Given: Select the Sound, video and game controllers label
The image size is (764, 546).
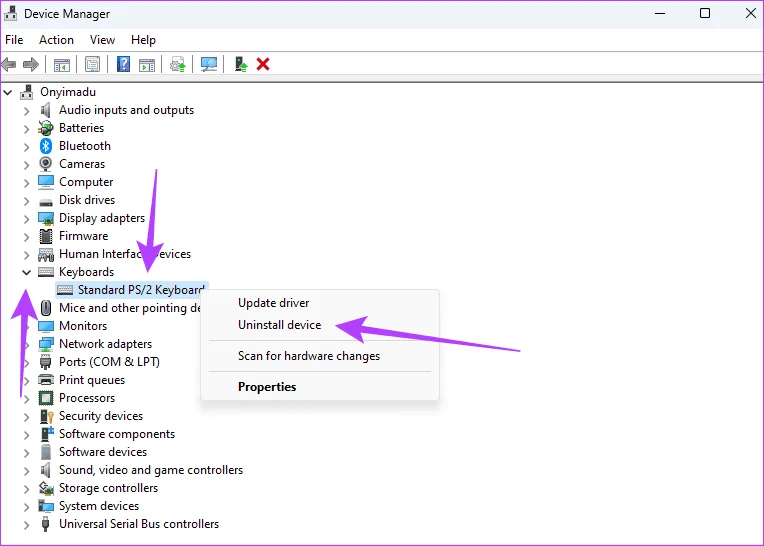Looking at the screenshot, I should click(x=151, y=470).
